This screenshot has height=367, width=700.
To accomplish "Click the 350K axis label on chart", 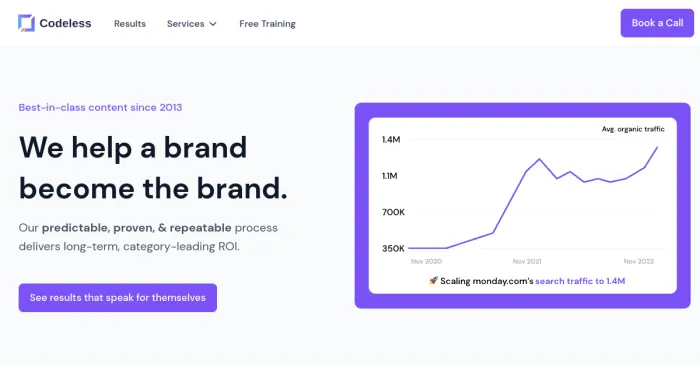I will [393, 248].
